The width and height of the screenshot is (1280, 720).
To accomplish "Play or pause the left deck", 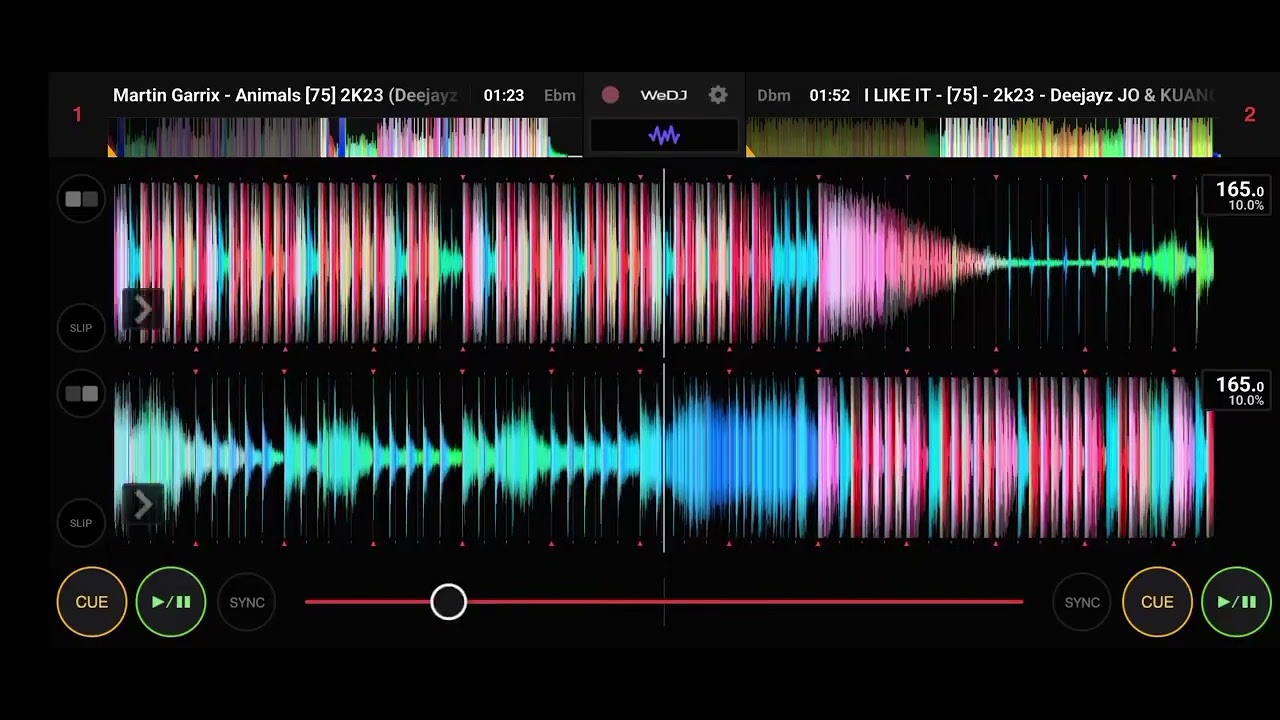I will [171, 602].
